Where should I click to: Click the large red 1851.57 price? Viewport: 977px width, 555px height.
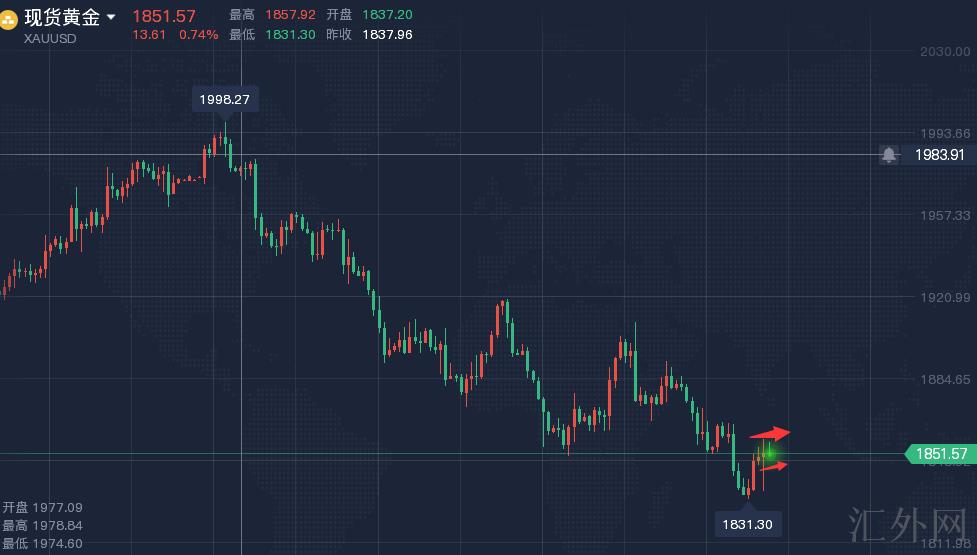[x=164, y=16]
